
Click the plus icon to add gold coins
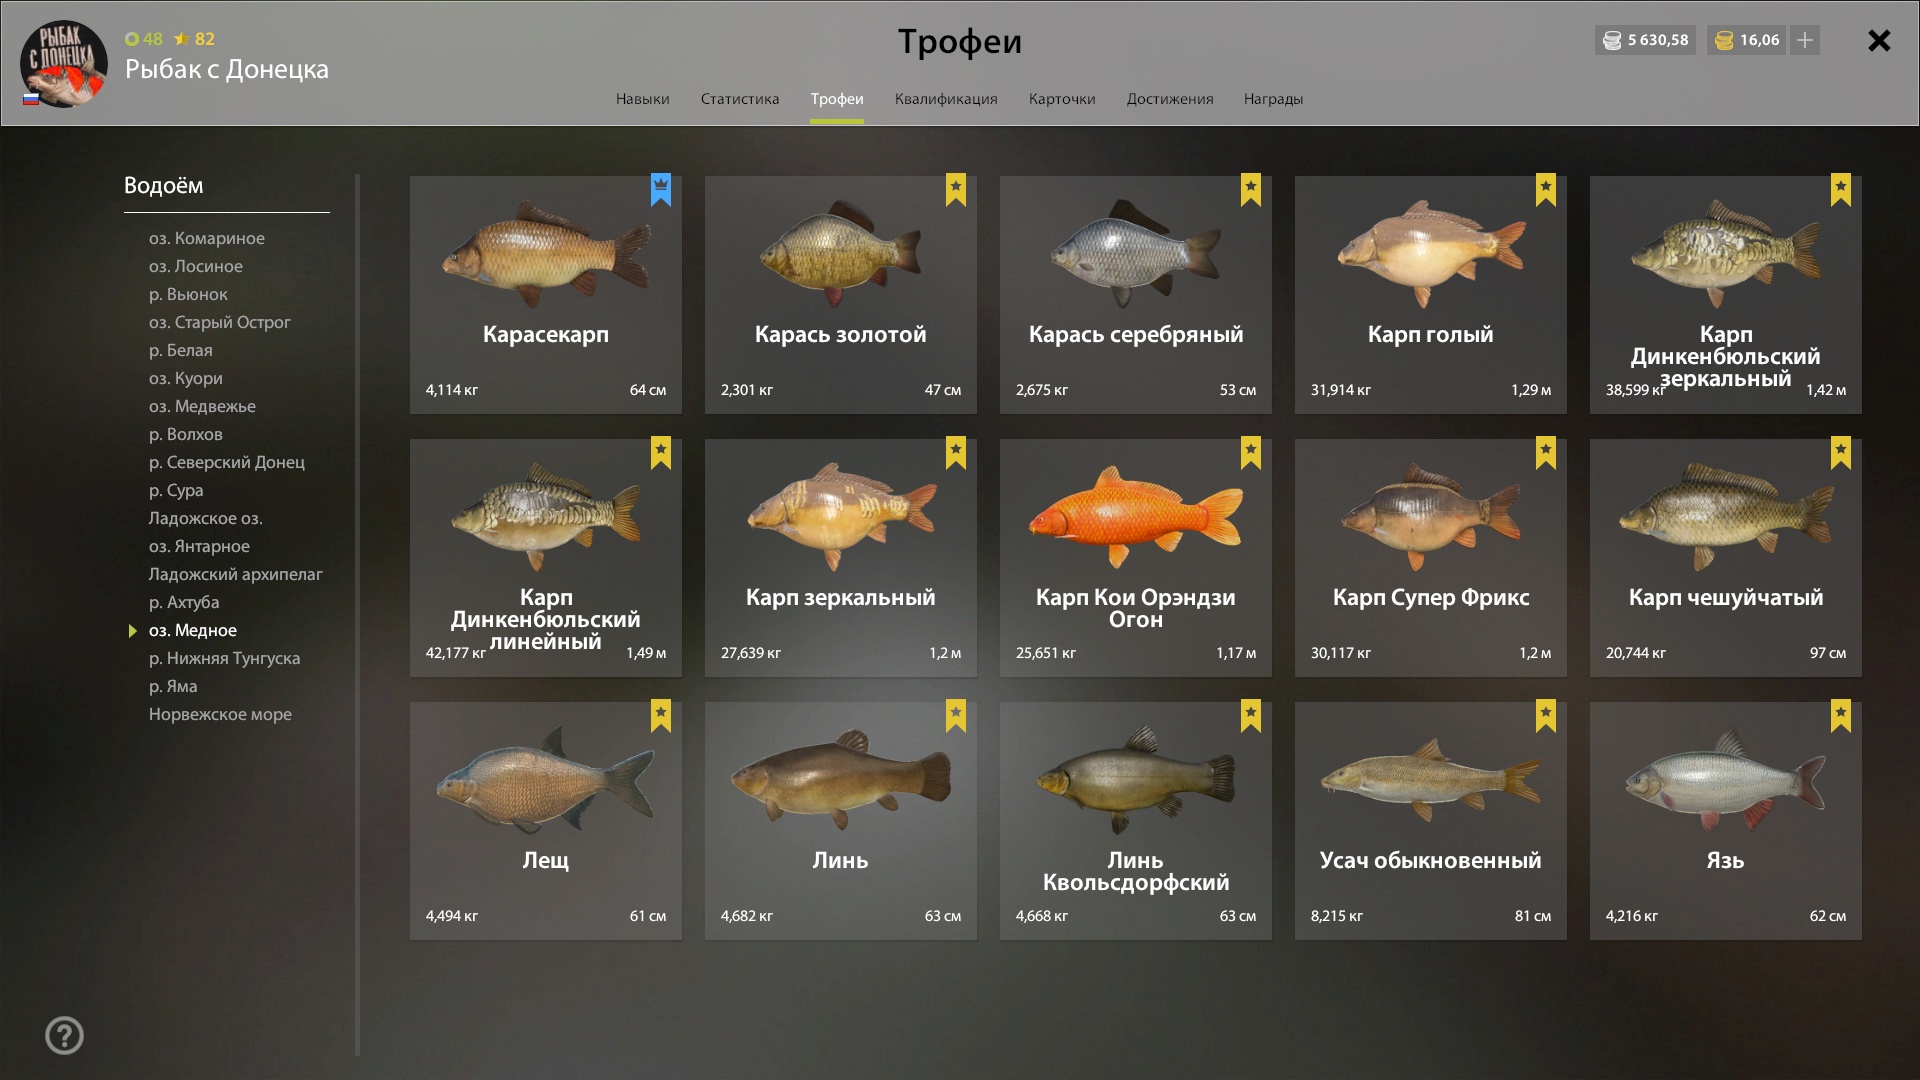point(1805,40)
